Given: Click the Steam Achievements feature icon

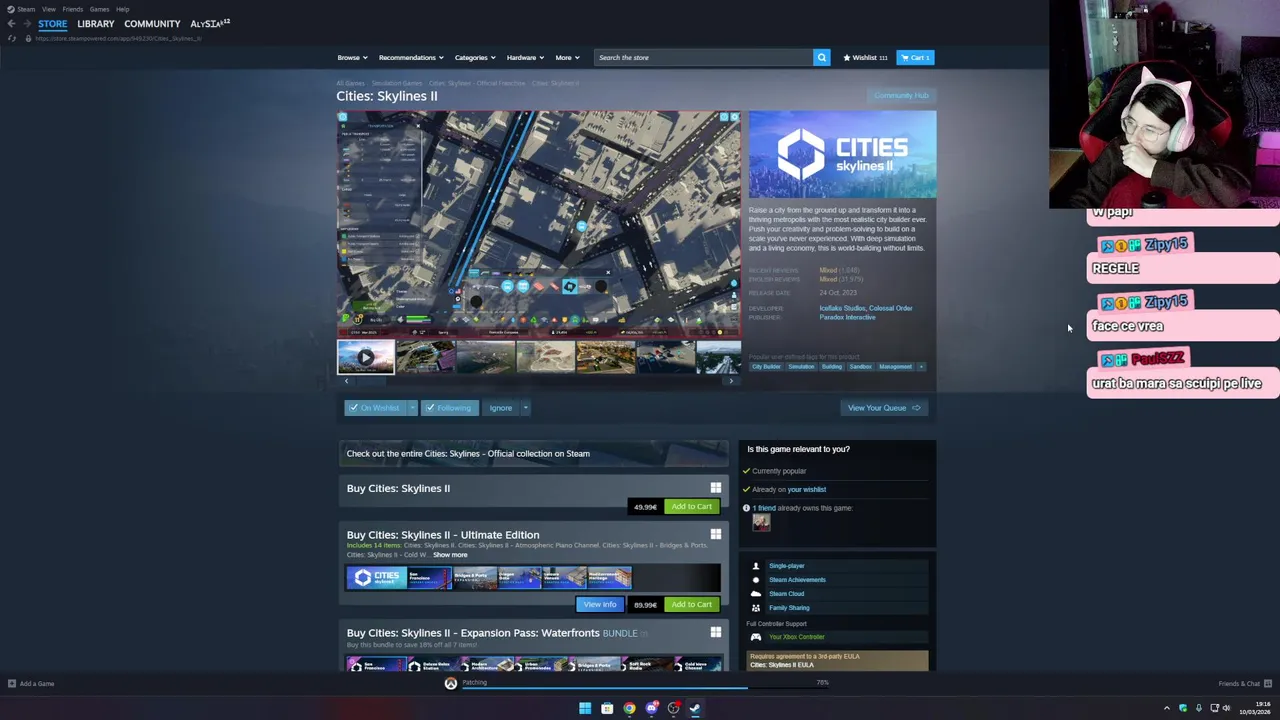Looking at the screenshot, I should pyautogui.click(x=756, y=580).
